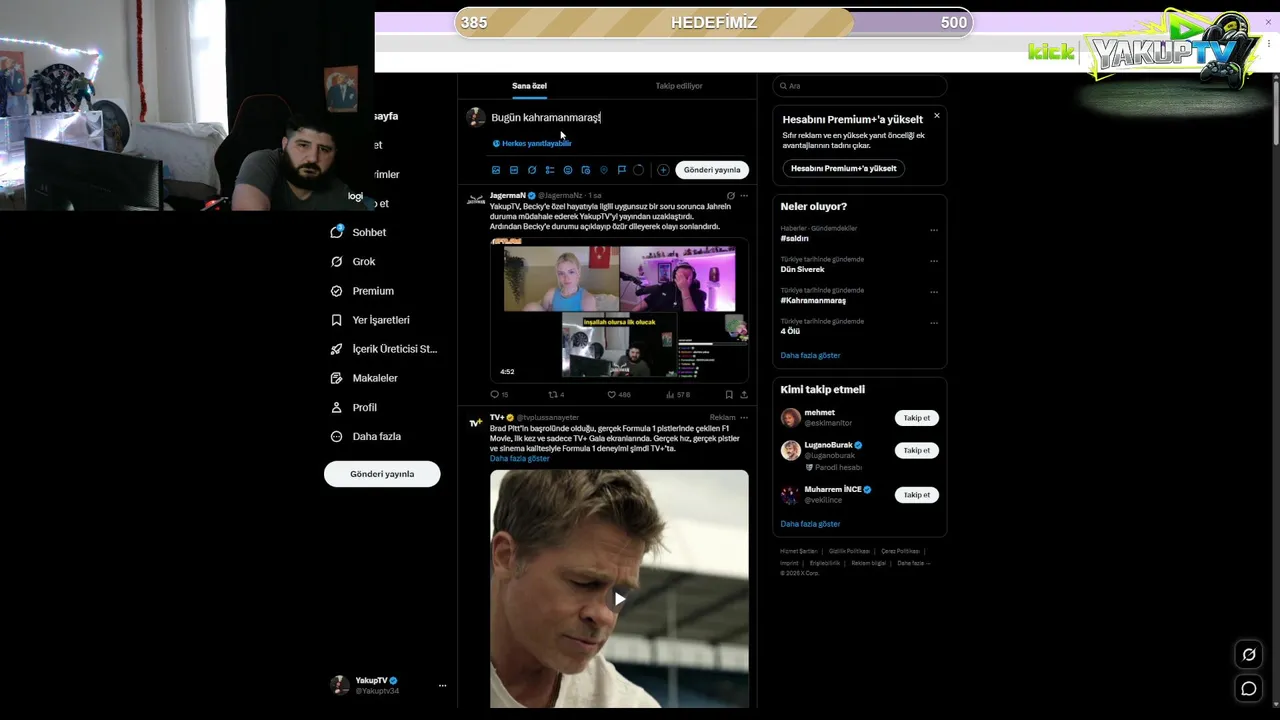Open YakupTV account switcher menu
The width and height of the screenshot is (1280, 720).
(388, 685)
